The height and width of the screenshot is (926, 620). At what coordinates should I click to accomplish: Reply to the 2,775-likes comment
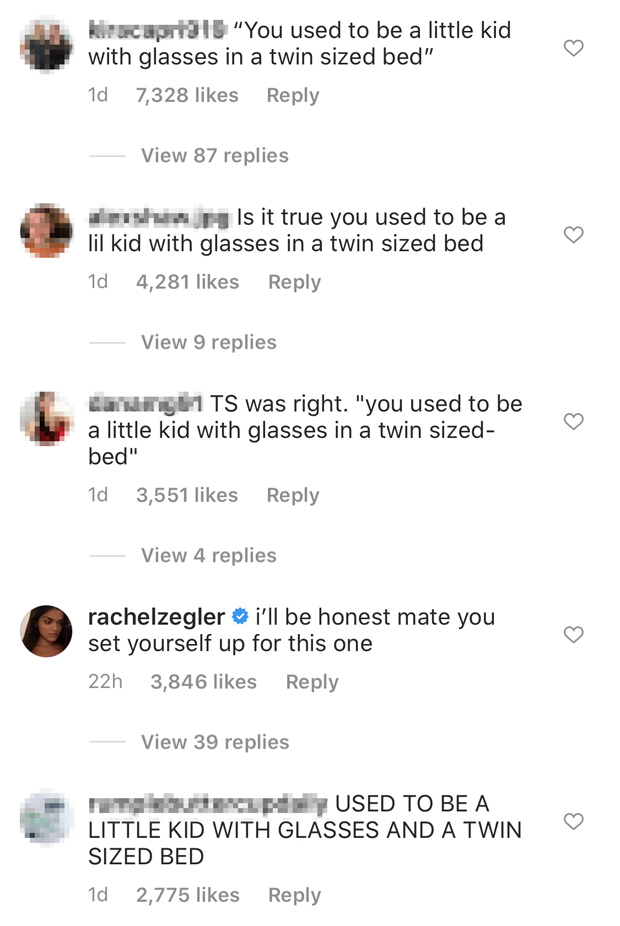coord(294,896)
